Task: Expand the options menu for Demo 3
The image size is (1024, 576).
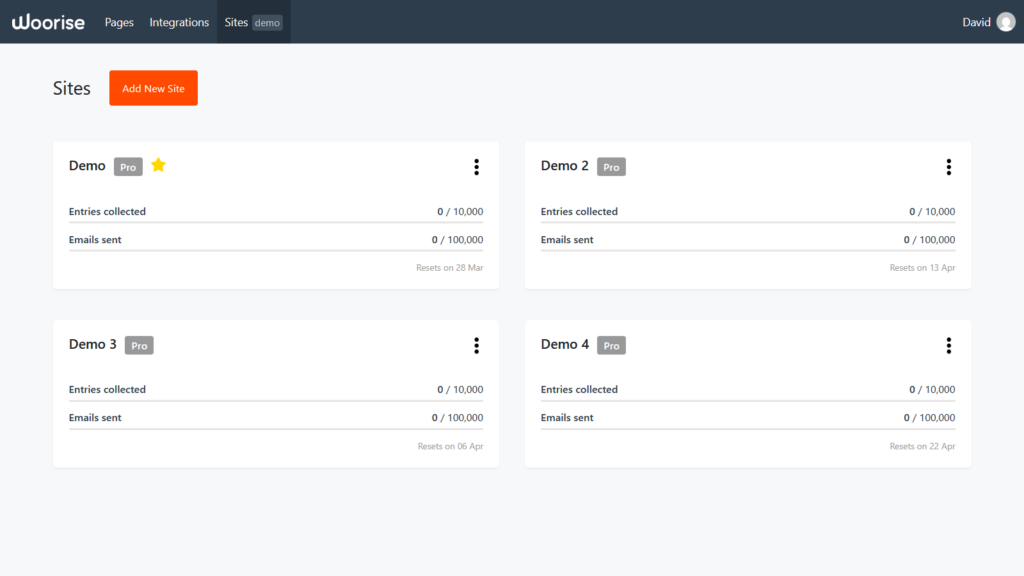Action: click(476, 345)
